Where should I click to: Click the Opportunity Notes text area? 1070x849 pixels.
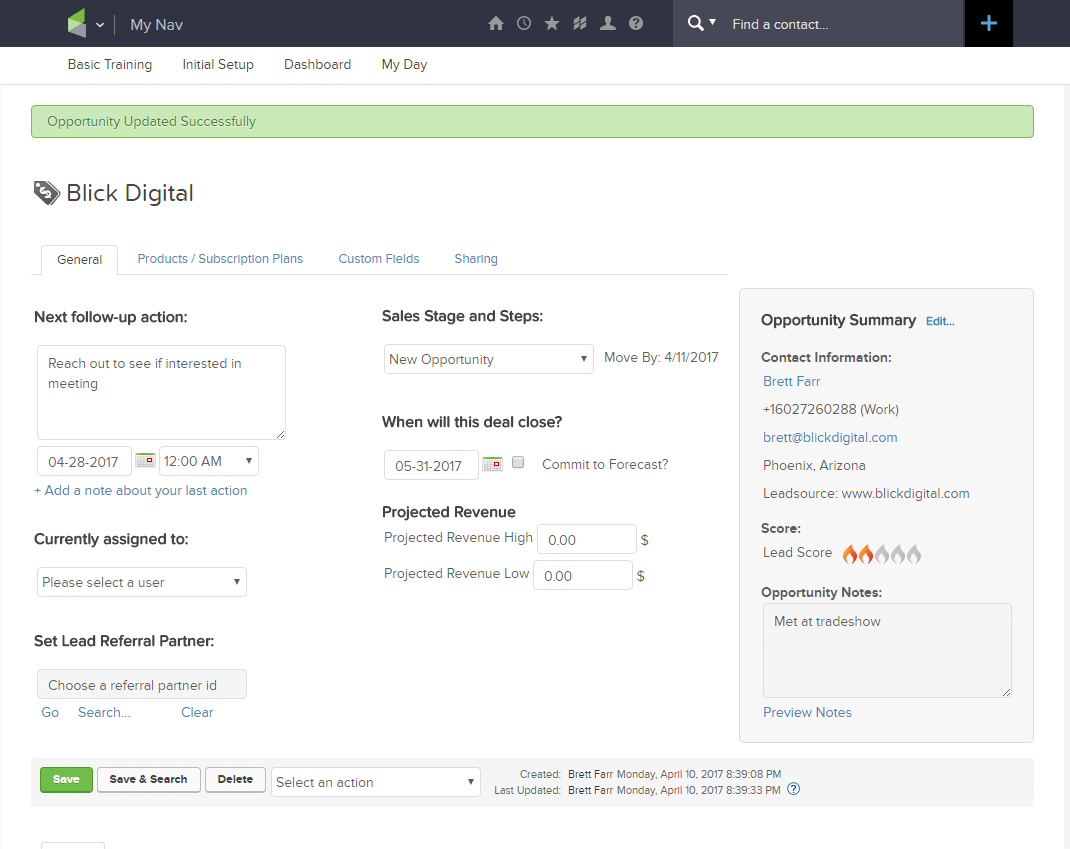tap(887, 650)
